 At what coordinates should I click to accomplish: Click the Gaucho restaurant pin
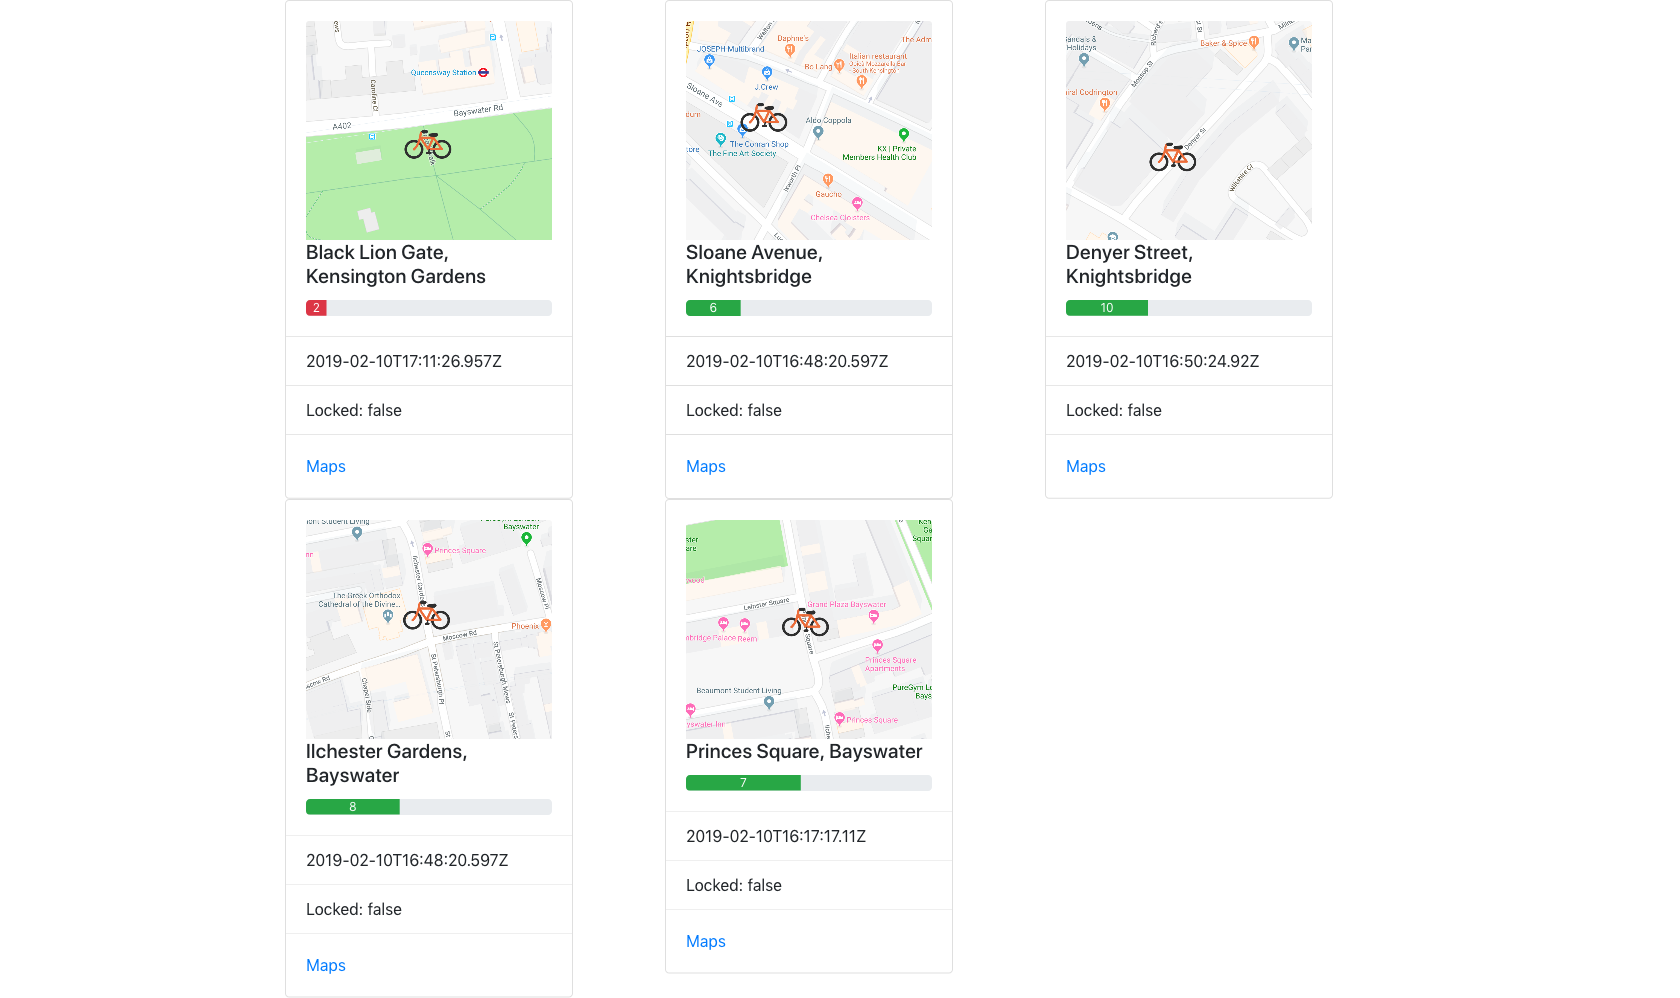click(828, 182)
